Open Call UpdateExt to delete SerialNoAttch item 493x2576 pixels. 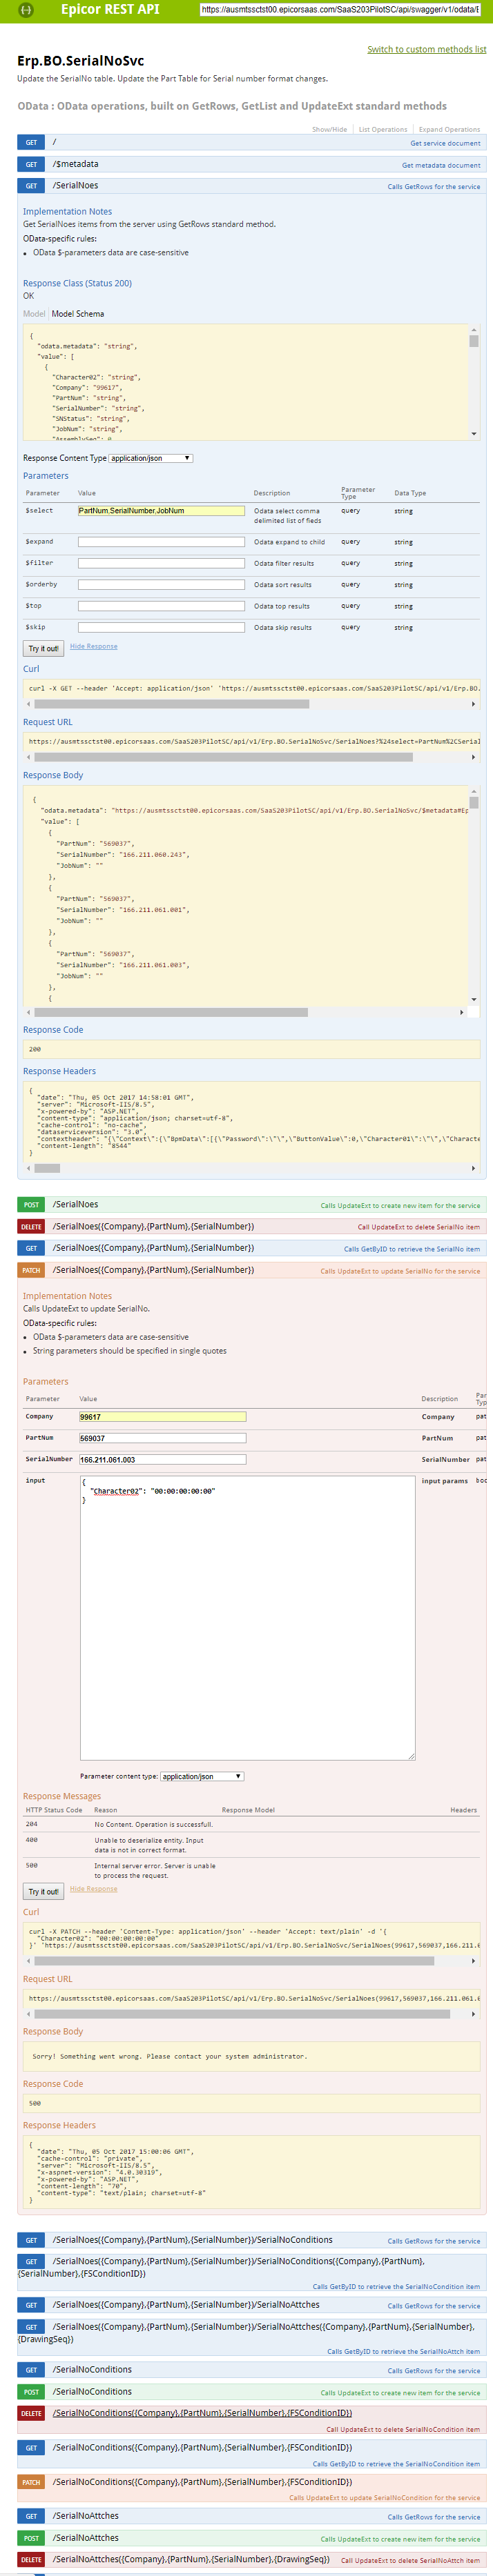(411, 2561)
